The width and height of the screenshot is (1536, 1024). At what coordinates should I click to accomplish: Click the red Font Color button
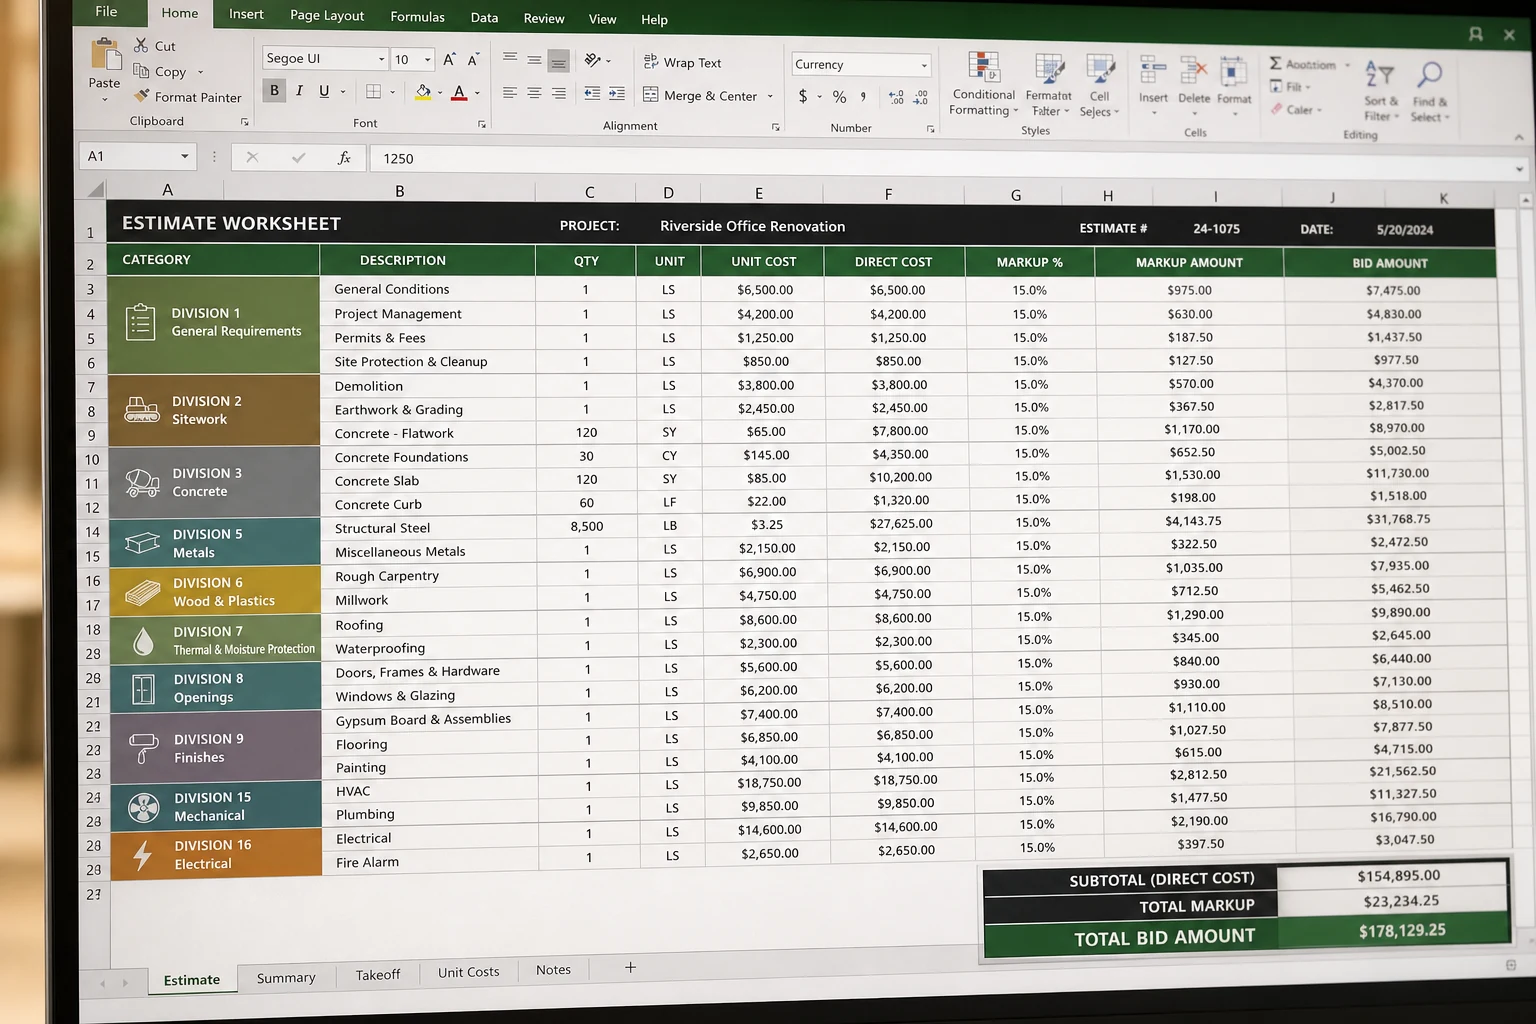[x=459, y=92]
